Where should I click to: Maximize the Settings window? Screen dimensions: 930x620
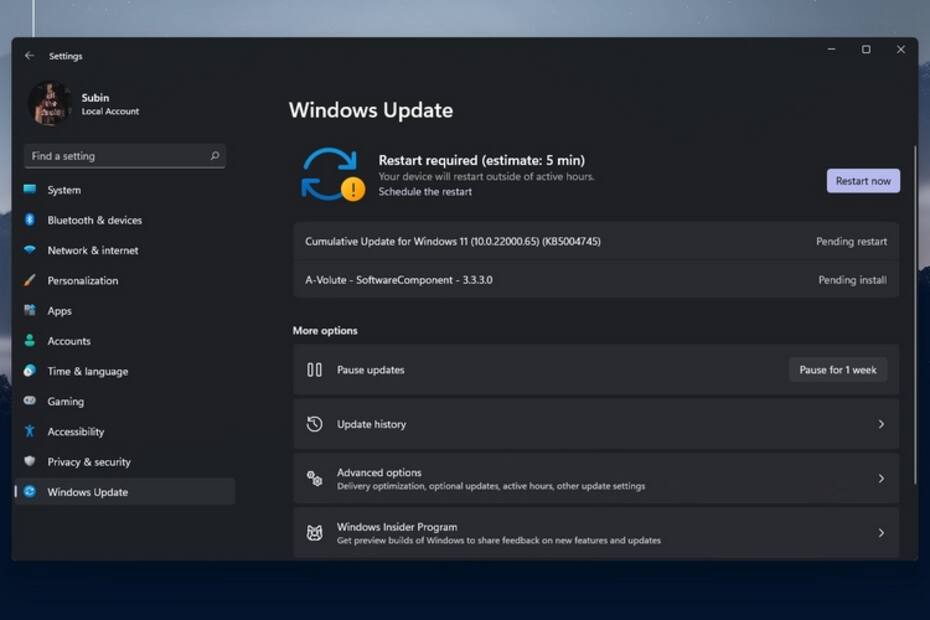pyautogui.click(x=866, y=49)
